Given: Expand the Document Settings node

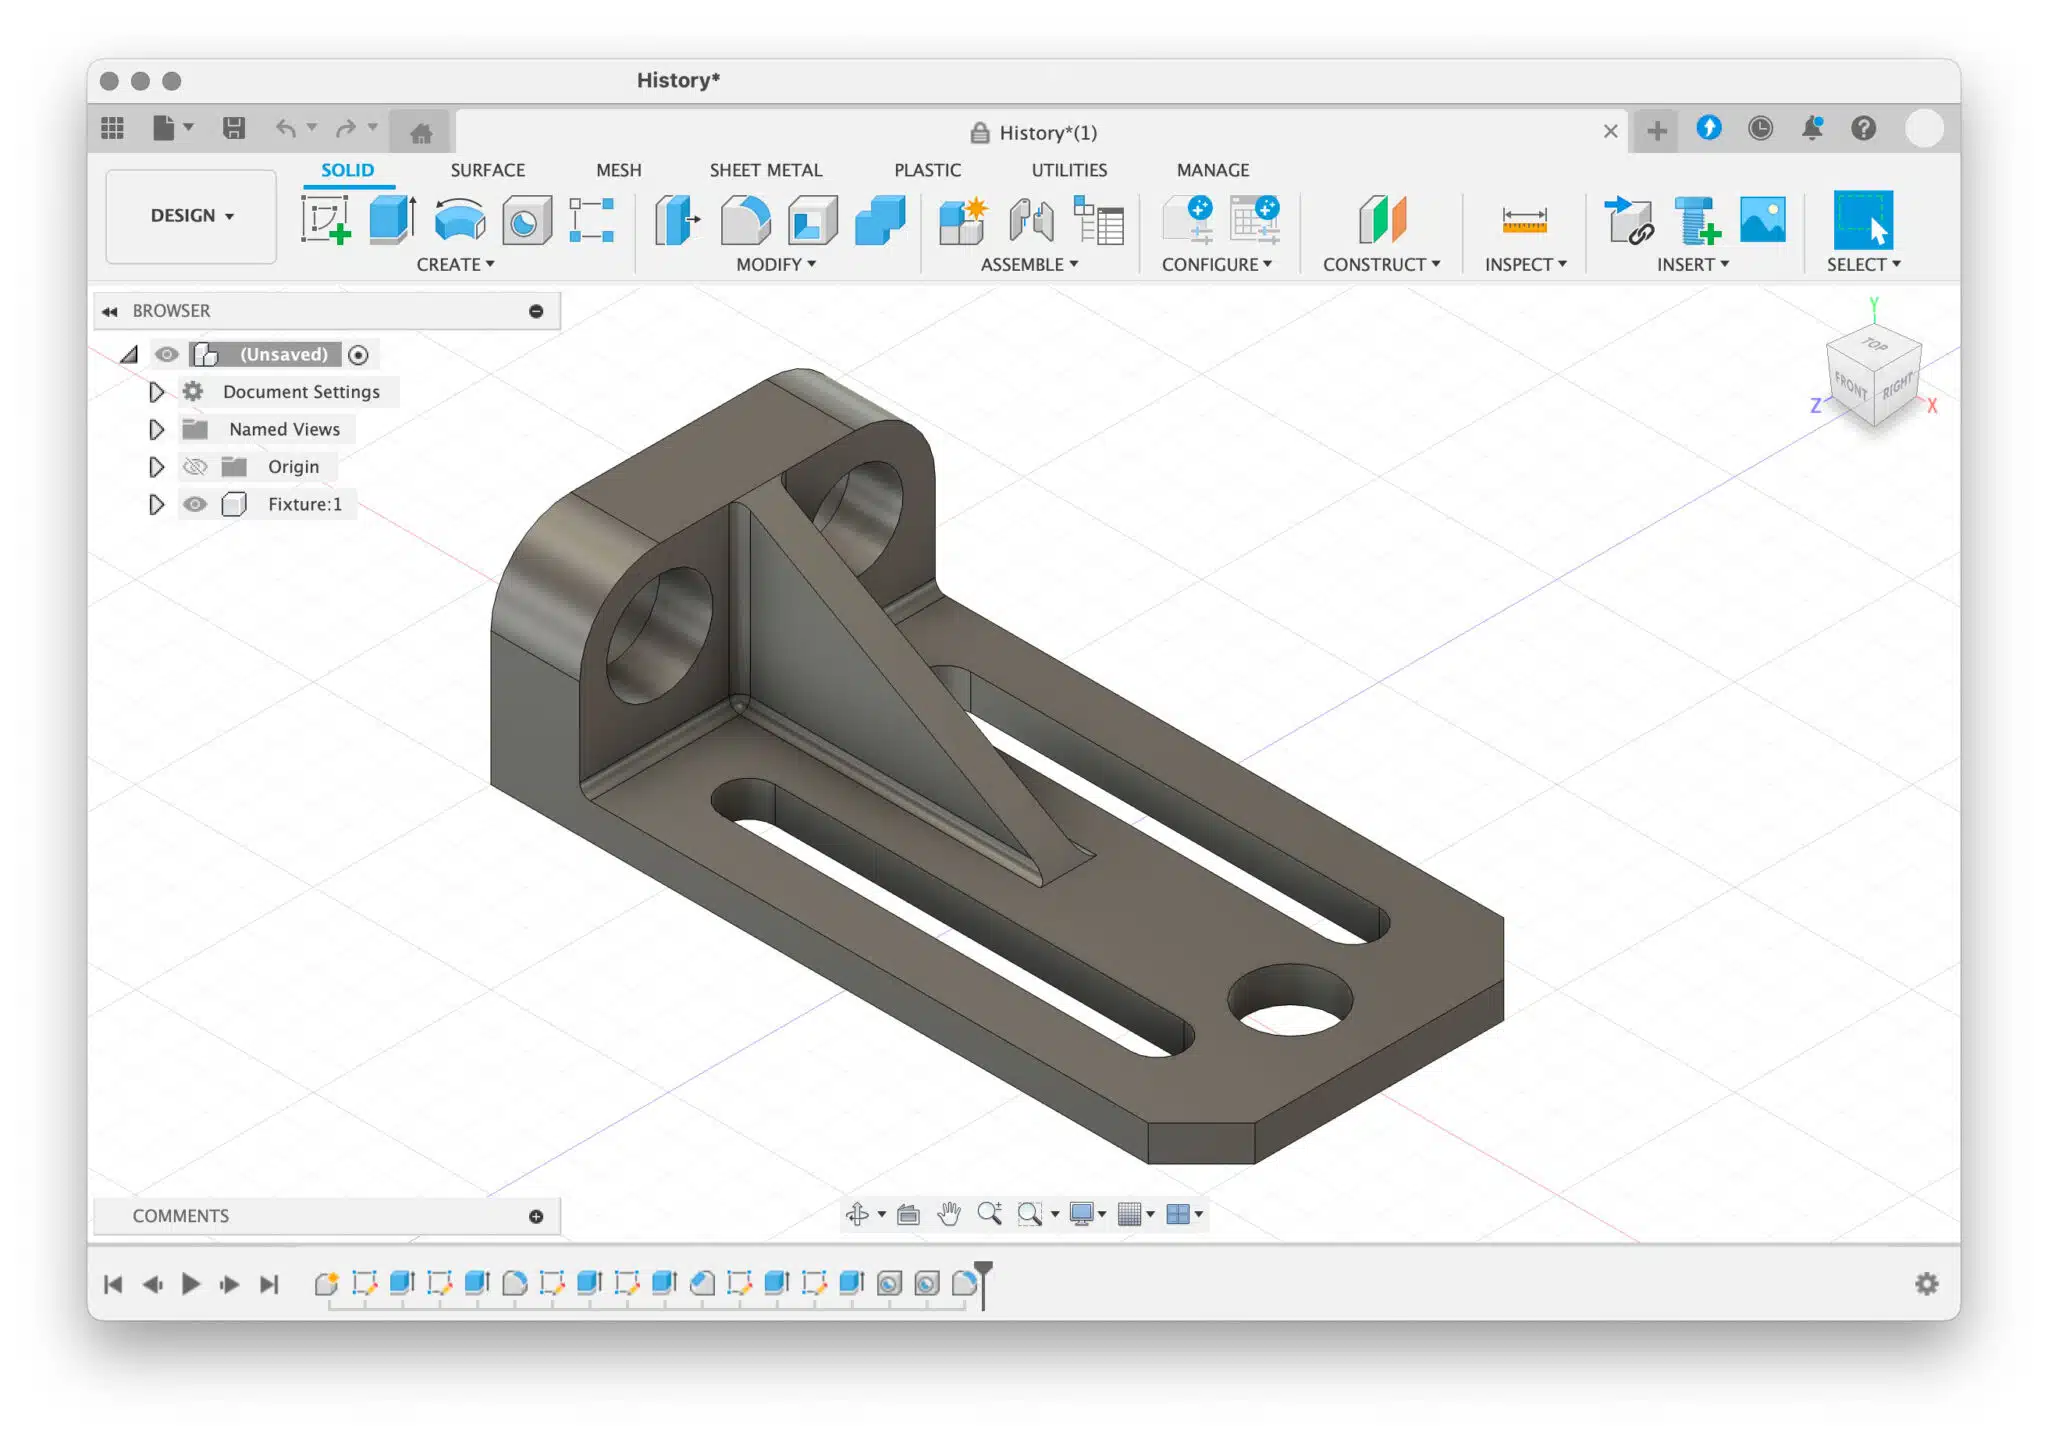Looking at the screenshot, I should [156, 392].
